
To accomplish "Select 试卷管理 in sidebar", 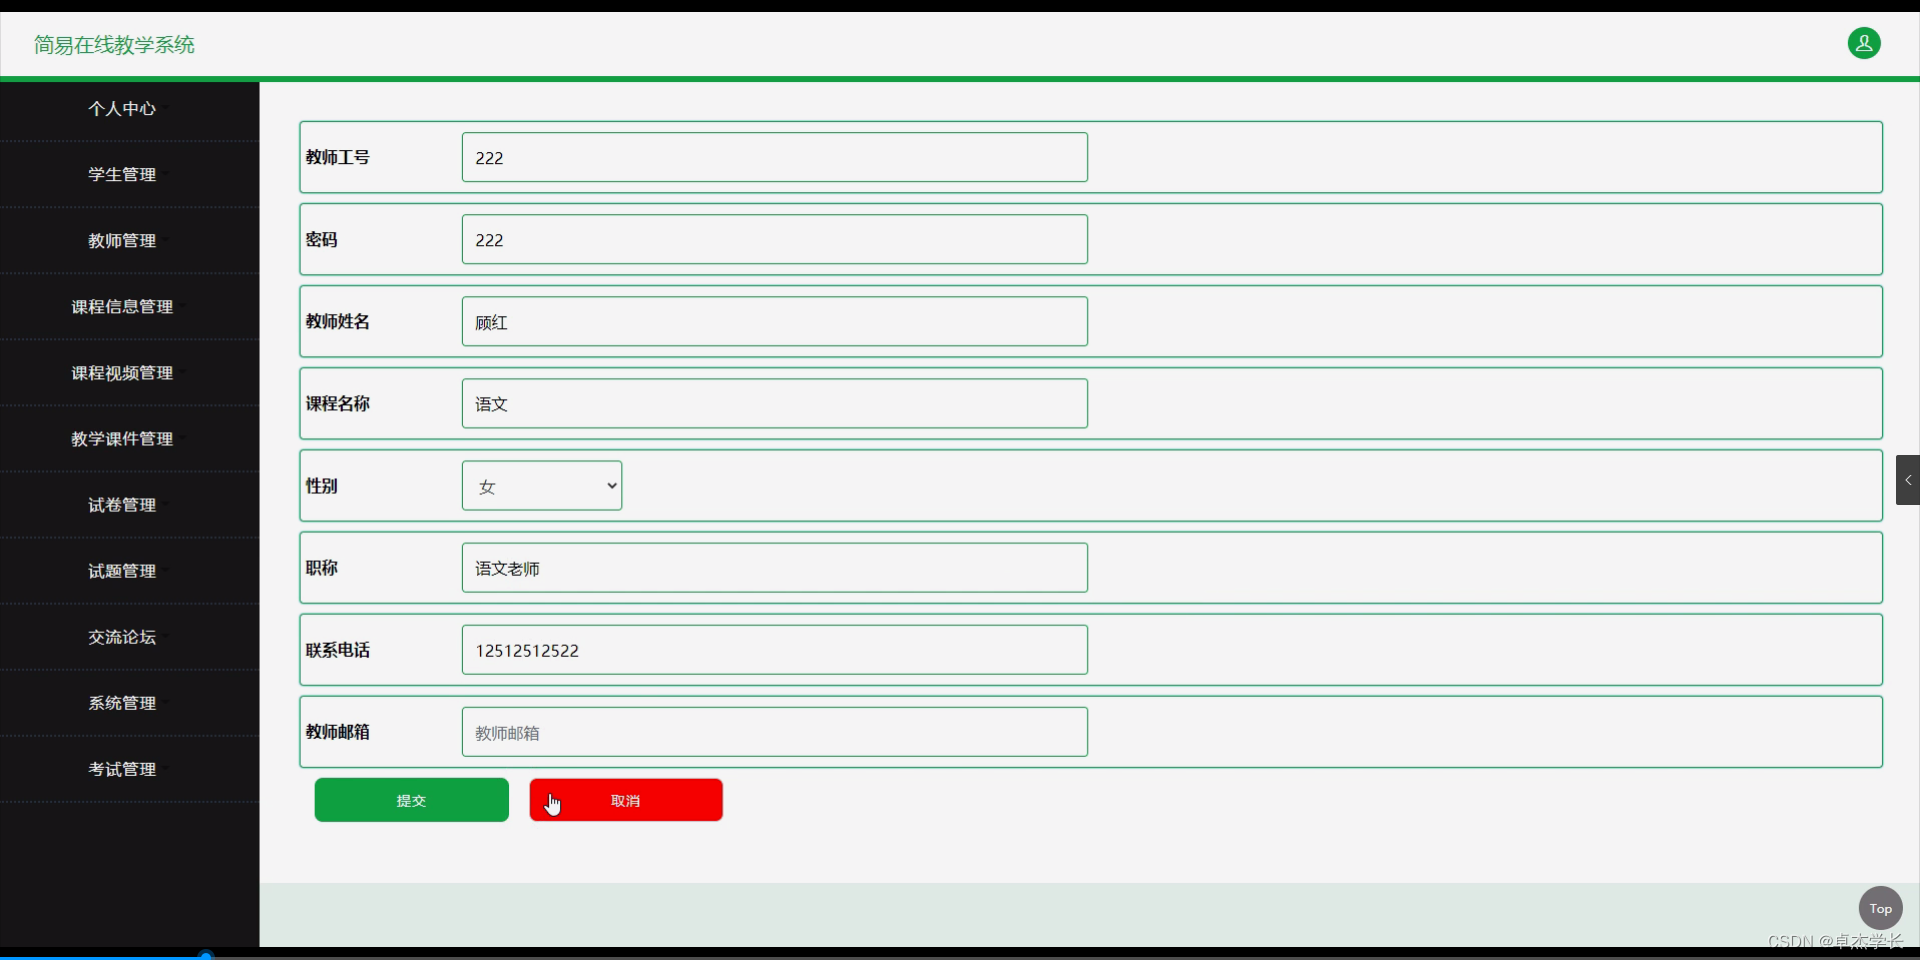I will pos(122,504).
